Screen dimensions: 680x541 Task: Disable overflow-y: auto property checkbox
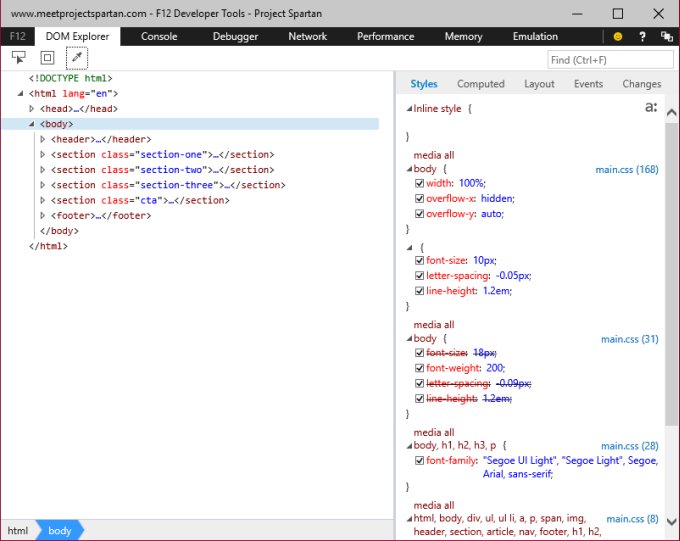[419, 213]
